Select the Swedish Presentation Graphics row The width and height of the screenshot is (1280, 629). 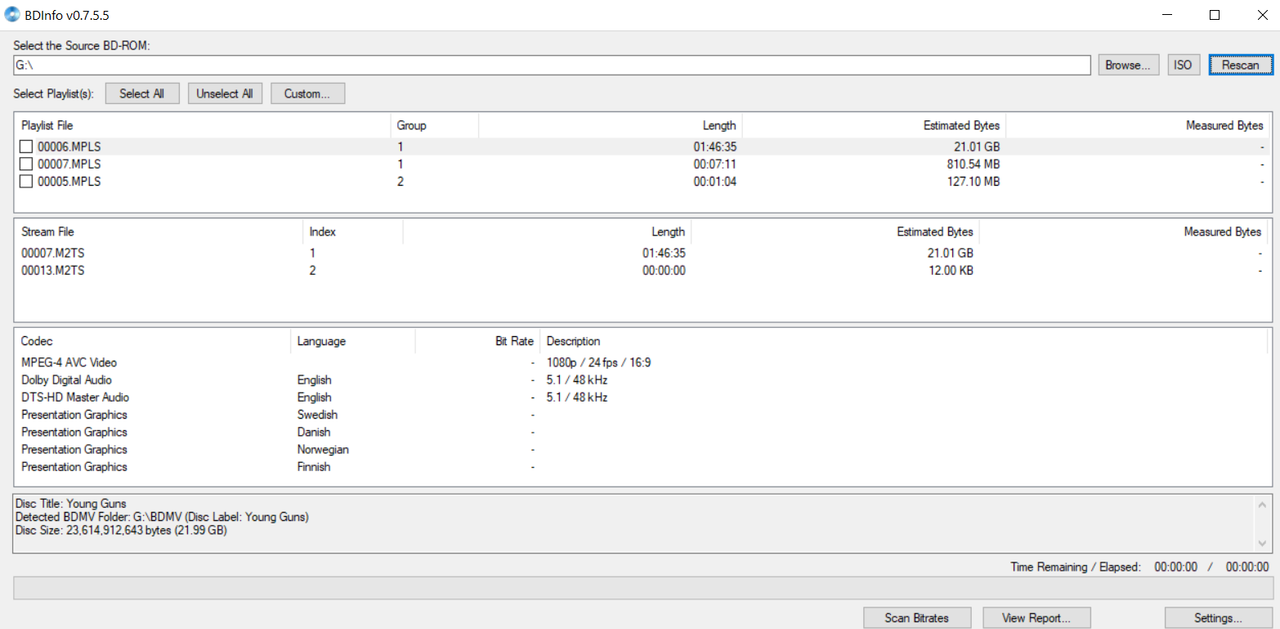click(642, 415)
